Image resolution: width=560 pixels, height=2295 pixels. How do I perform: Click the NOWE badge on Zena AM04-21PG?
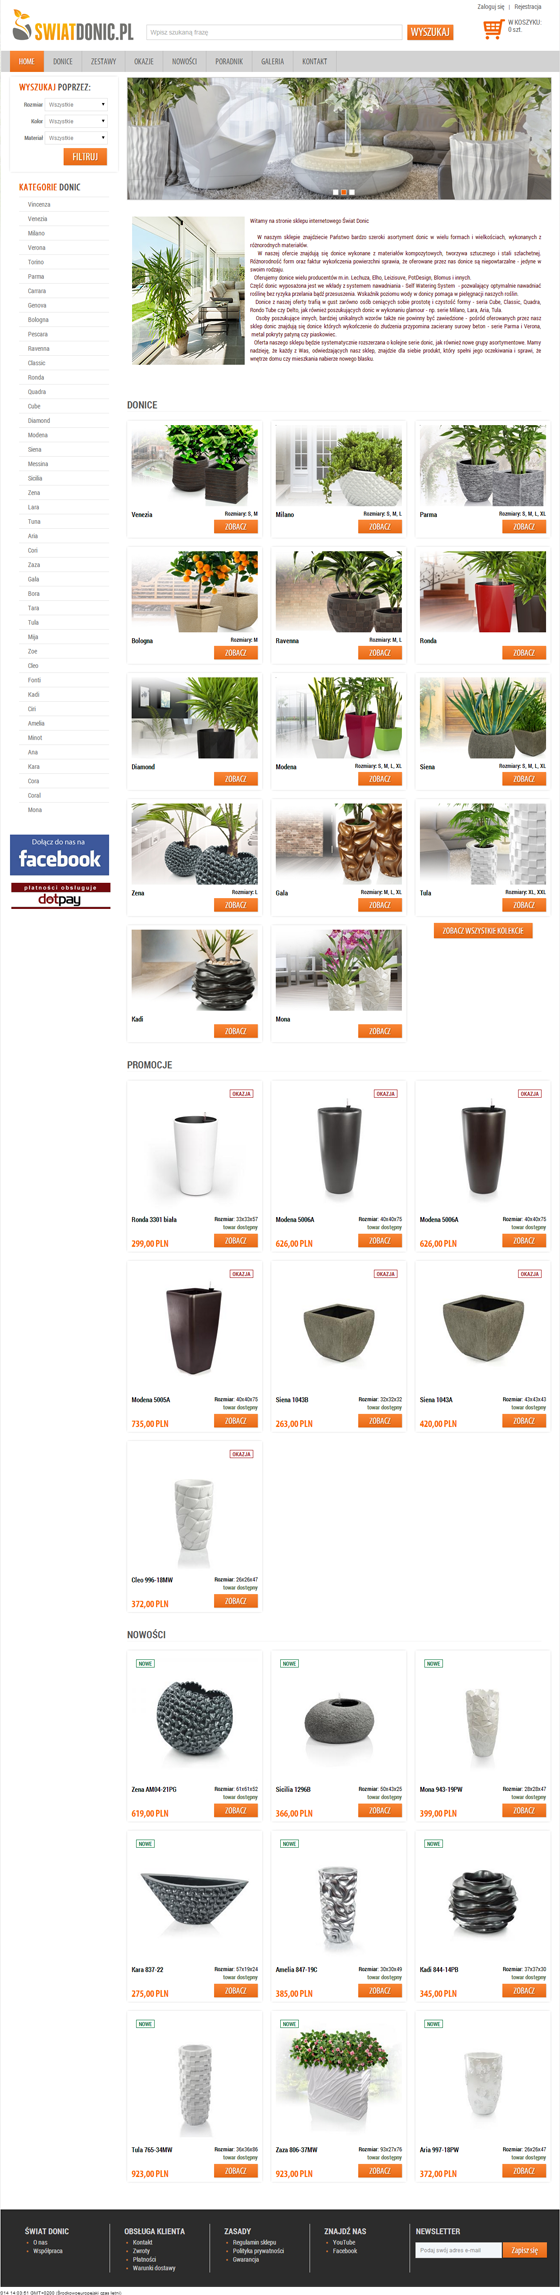(145, 1663)
